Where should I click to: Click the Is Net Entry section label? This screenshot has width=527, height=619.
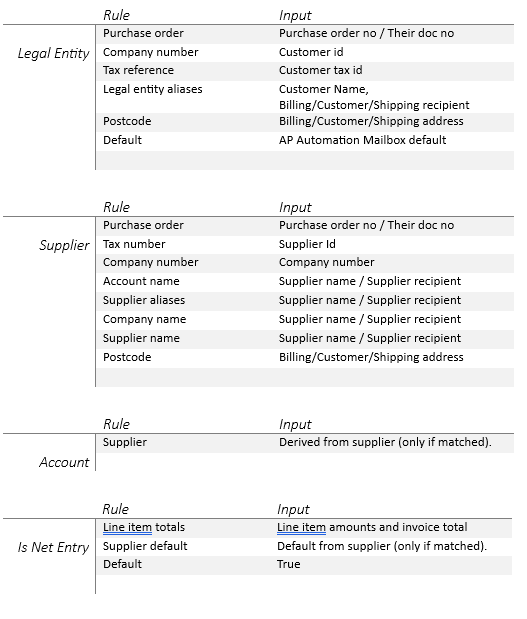coord(53,547)
